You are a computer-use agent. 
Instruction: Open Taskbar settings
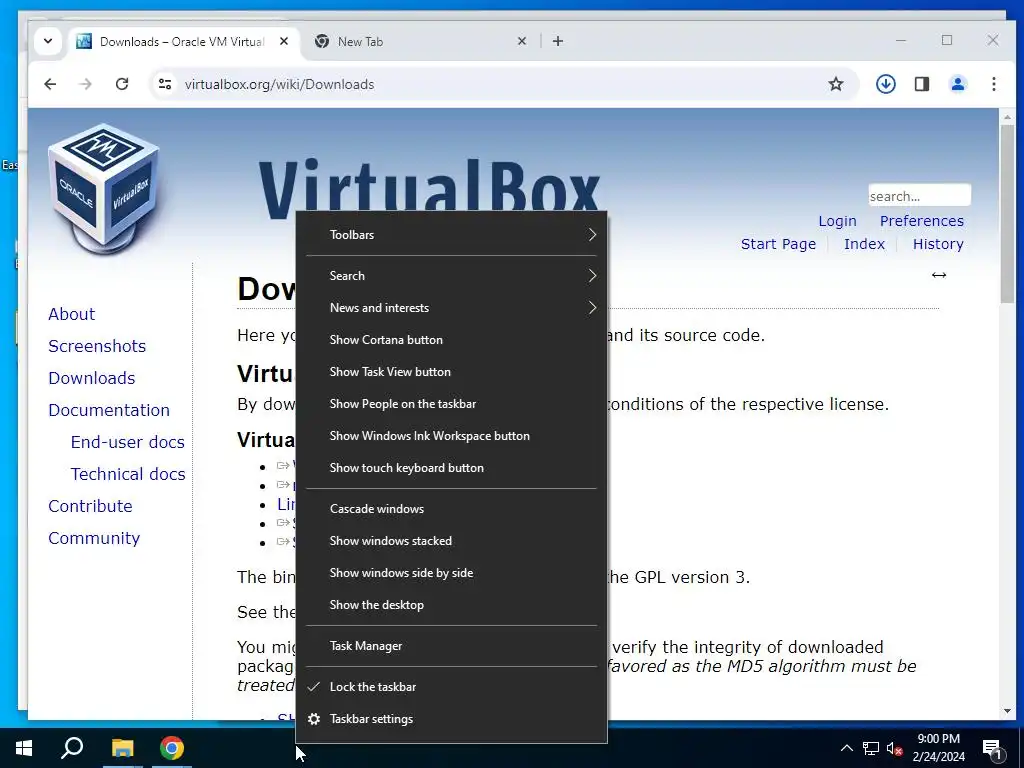pos(451,718)
